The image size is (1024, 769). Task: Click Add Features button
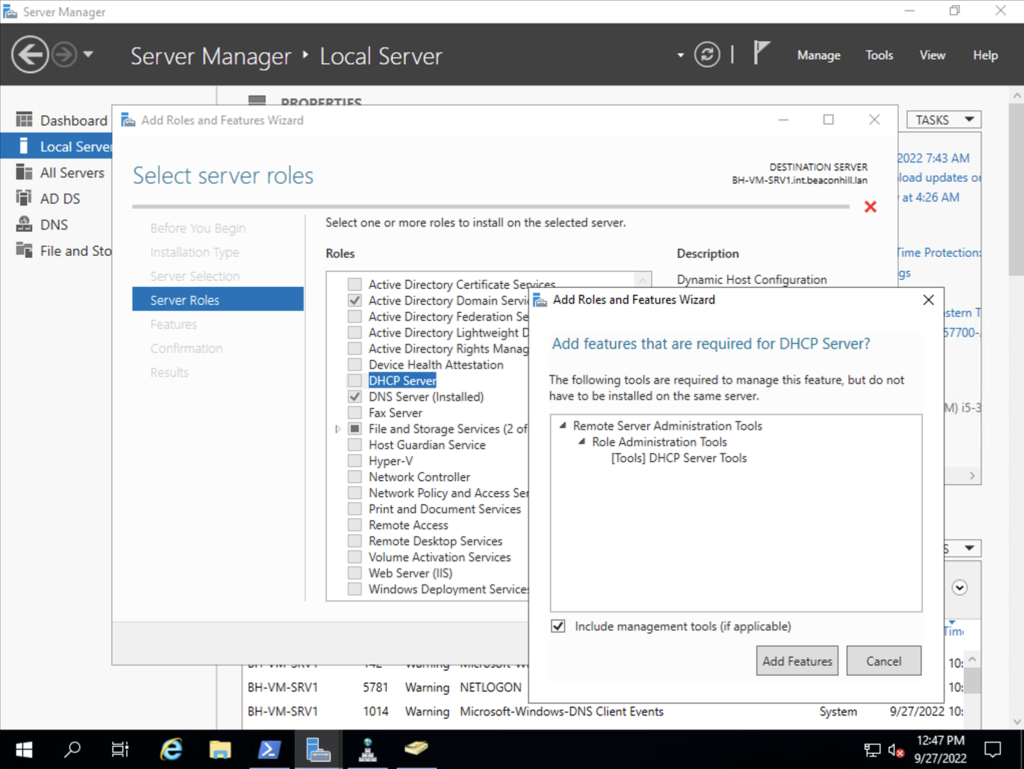coord(797,661)
